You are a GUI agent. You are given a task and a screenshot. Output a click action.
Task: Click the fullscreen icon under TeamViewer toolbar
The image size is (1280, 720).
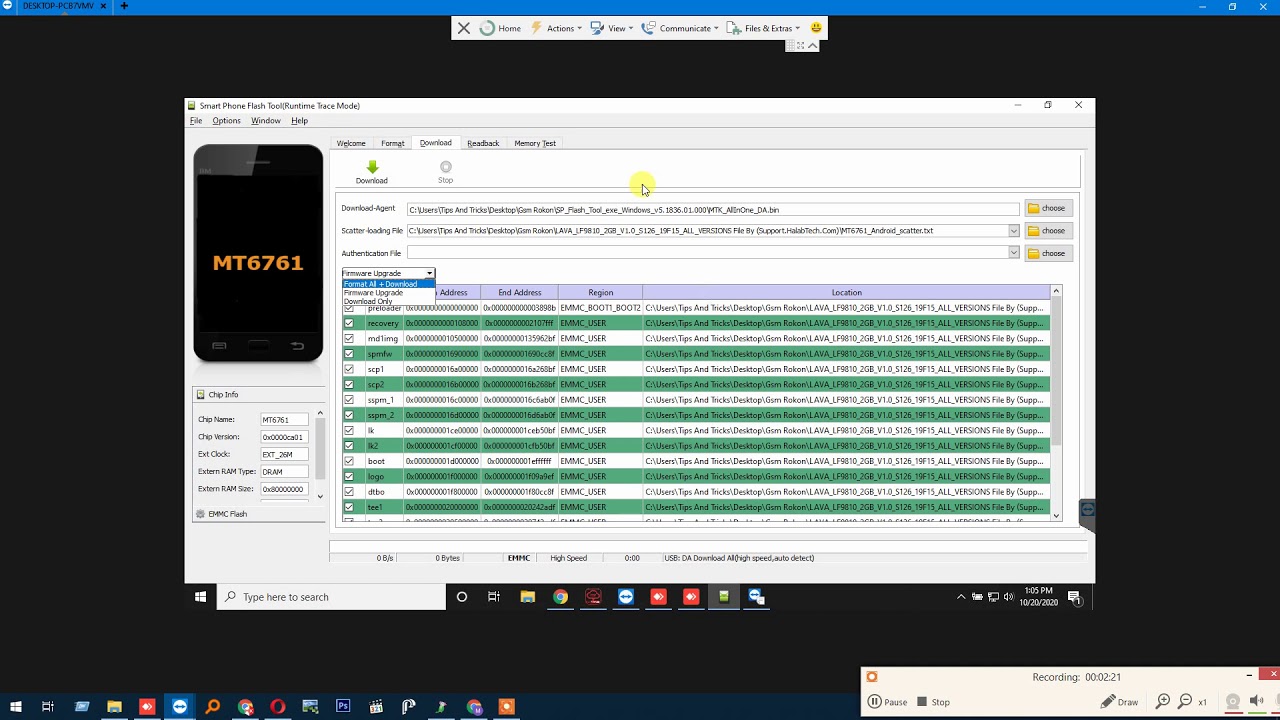800,46
